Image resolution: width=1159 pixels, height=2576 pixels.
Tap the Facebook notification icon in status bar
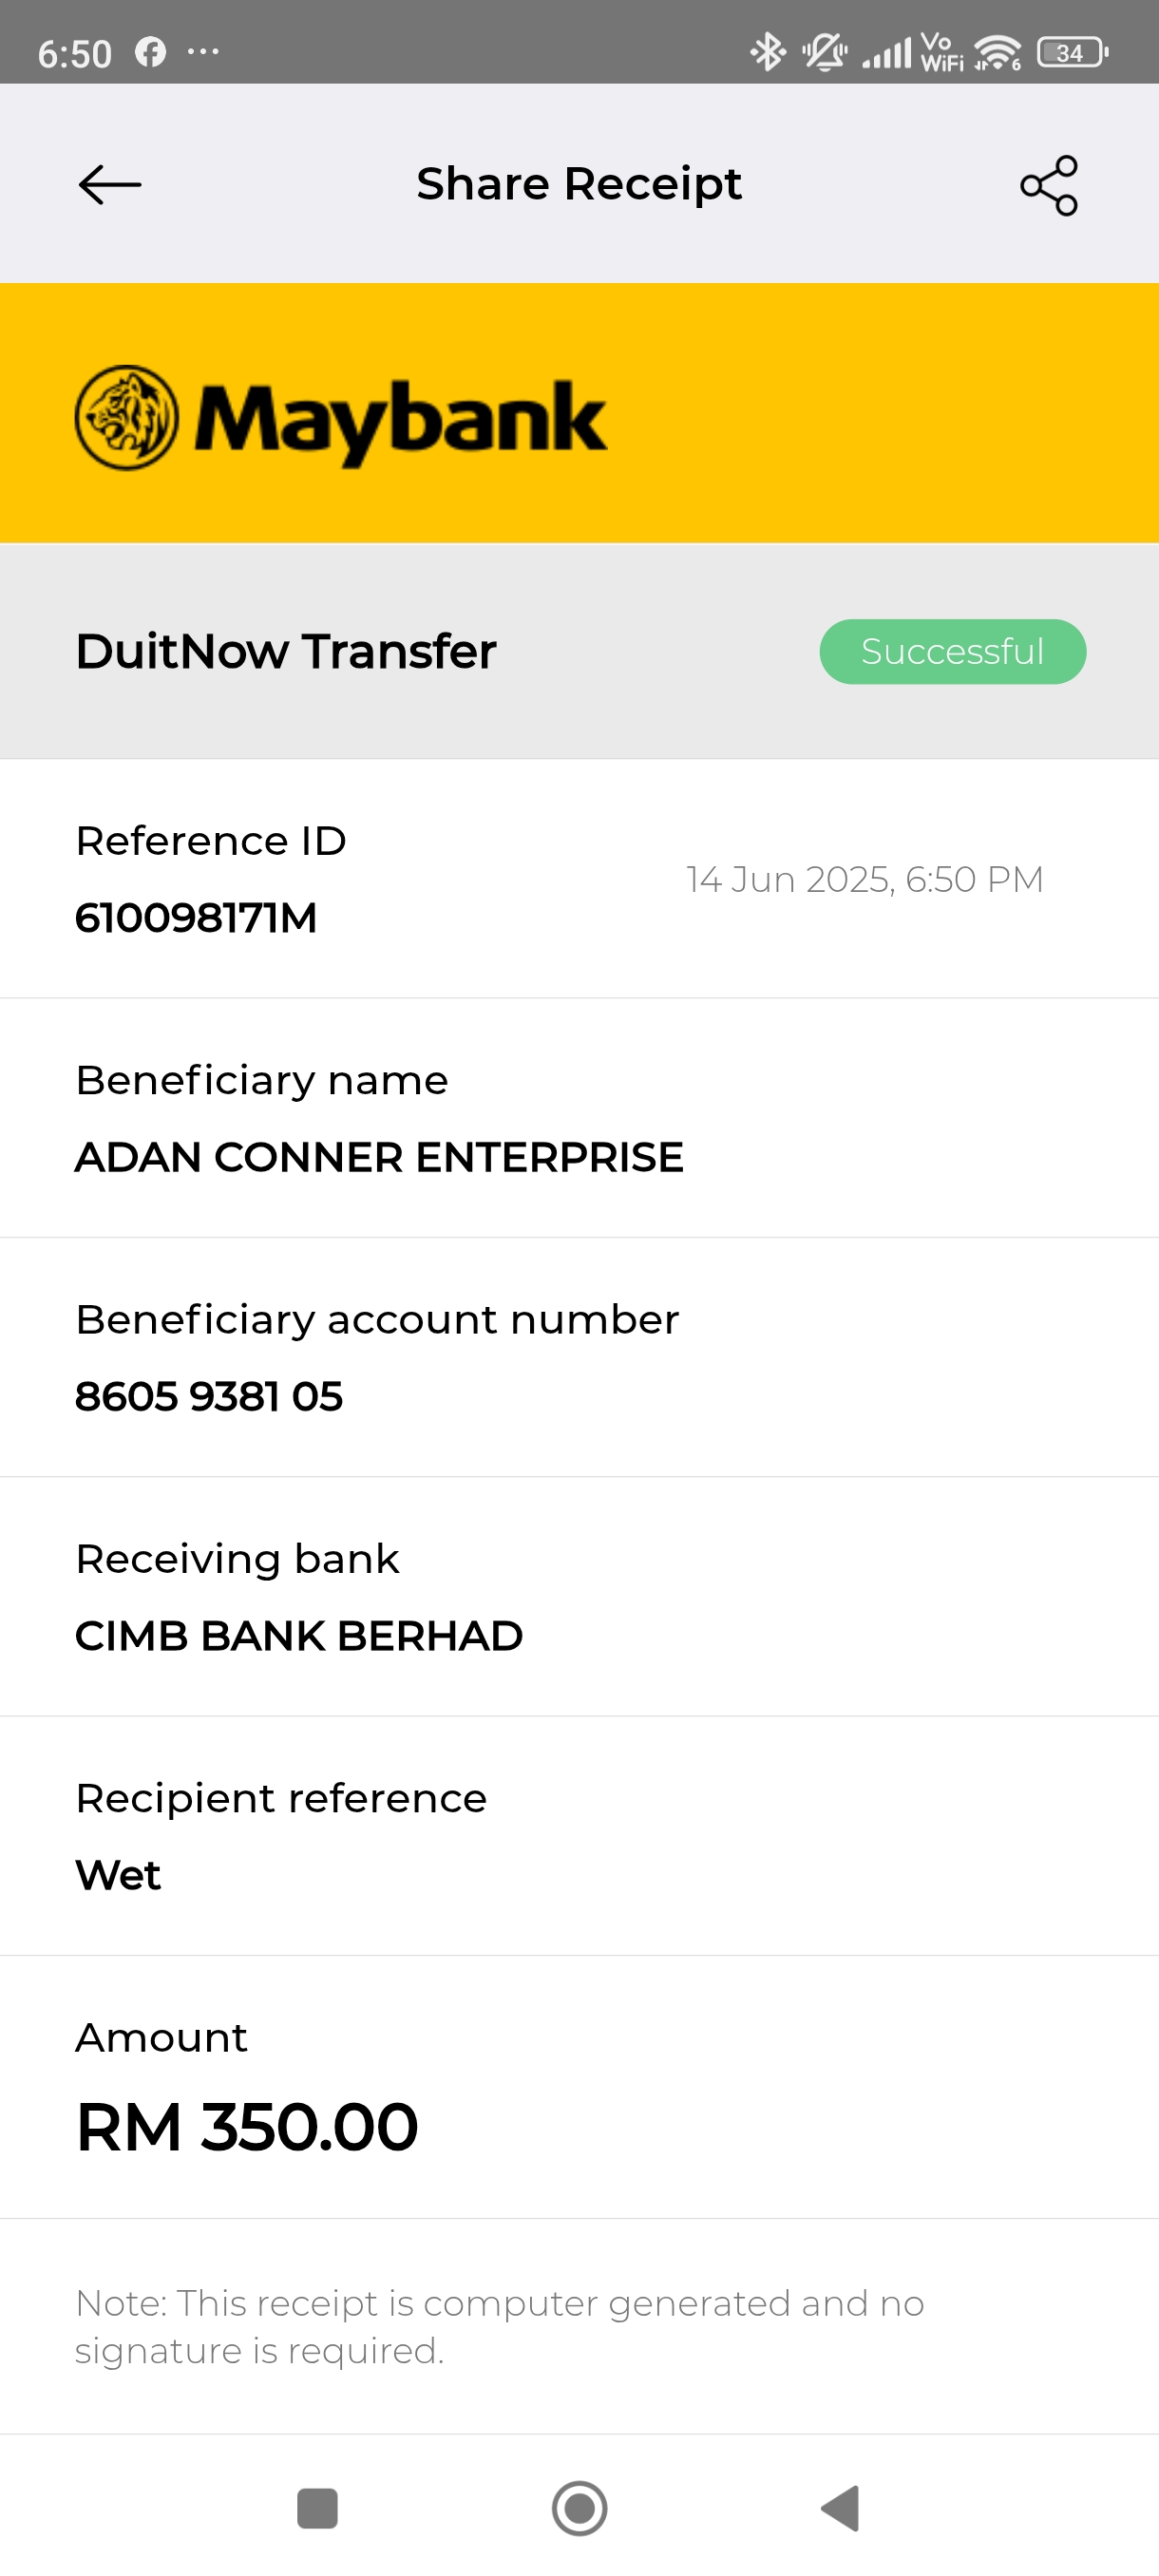pos(150,52)
